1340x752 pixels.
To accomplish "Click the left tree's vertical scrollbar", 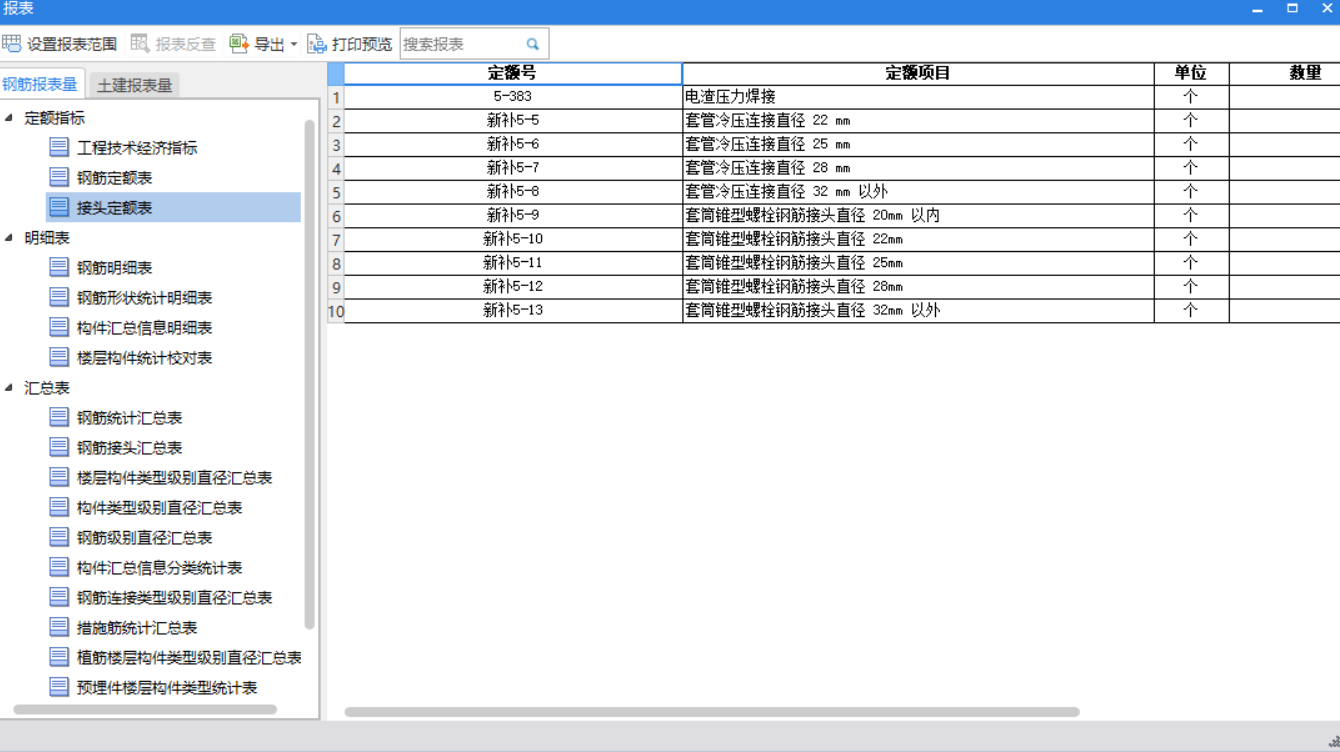I will click(310, 375).
